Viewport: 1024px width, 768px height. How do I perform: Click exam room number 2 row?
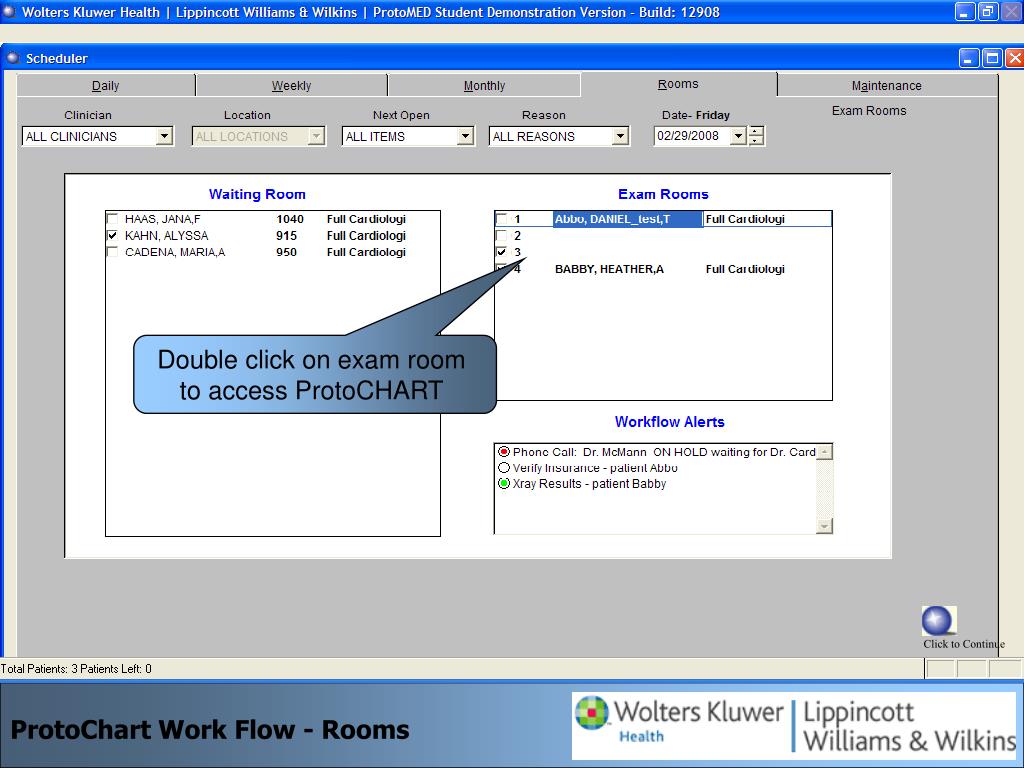point(663,236)
